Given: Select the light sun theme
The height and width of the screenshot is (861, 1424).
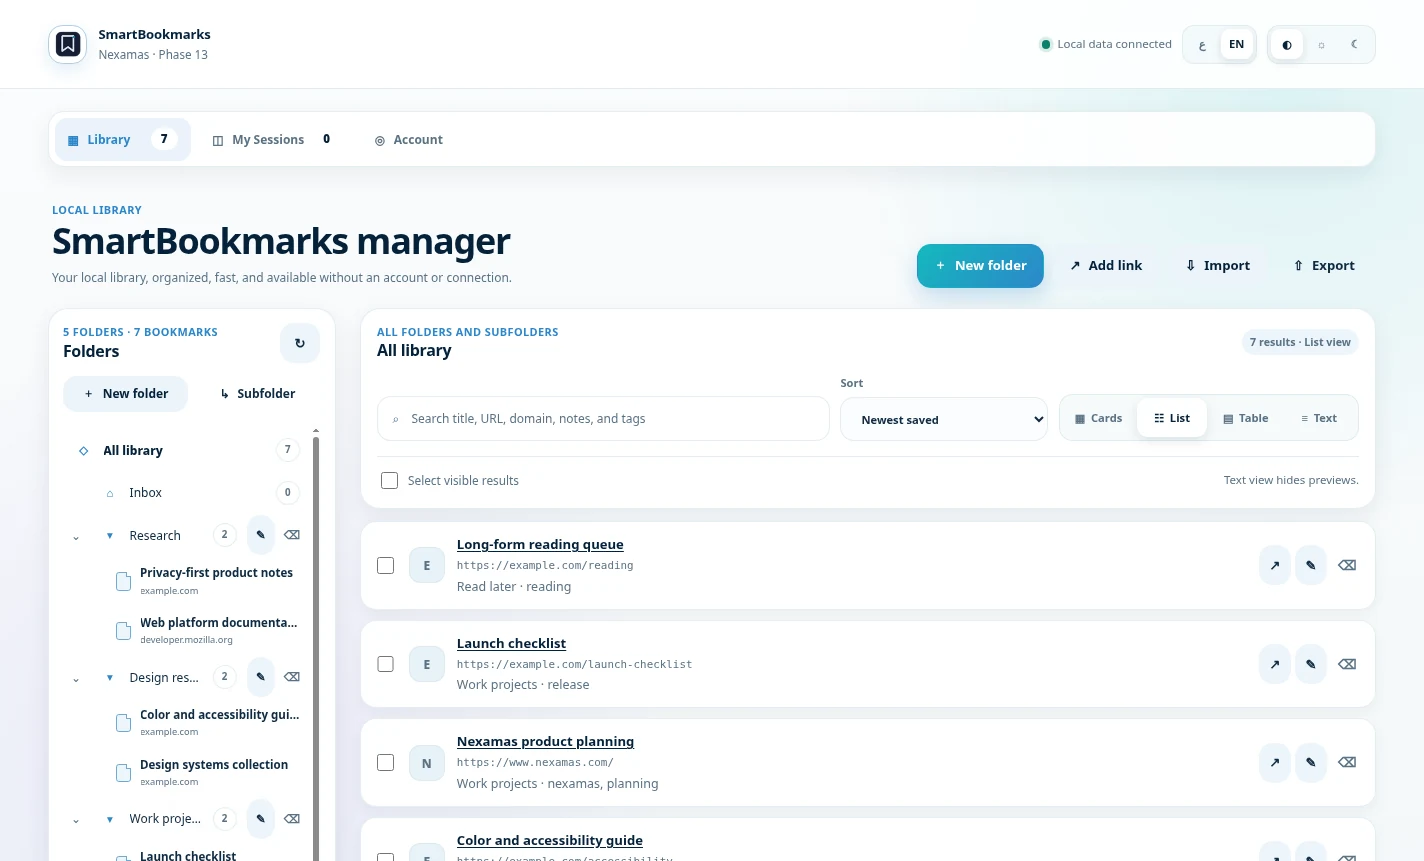Looking at the screenshot, I should tap(1321, 45).
